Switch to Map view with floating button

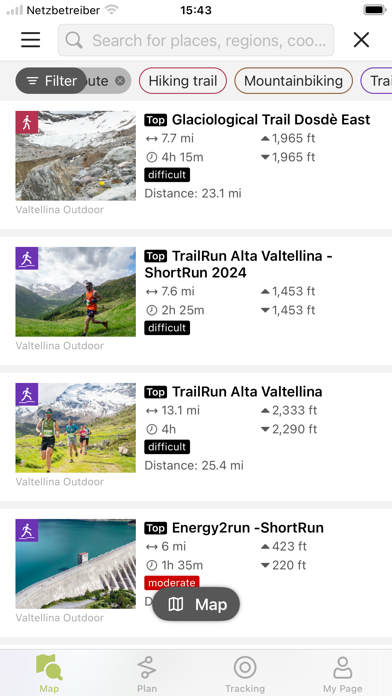click(196, 604)
